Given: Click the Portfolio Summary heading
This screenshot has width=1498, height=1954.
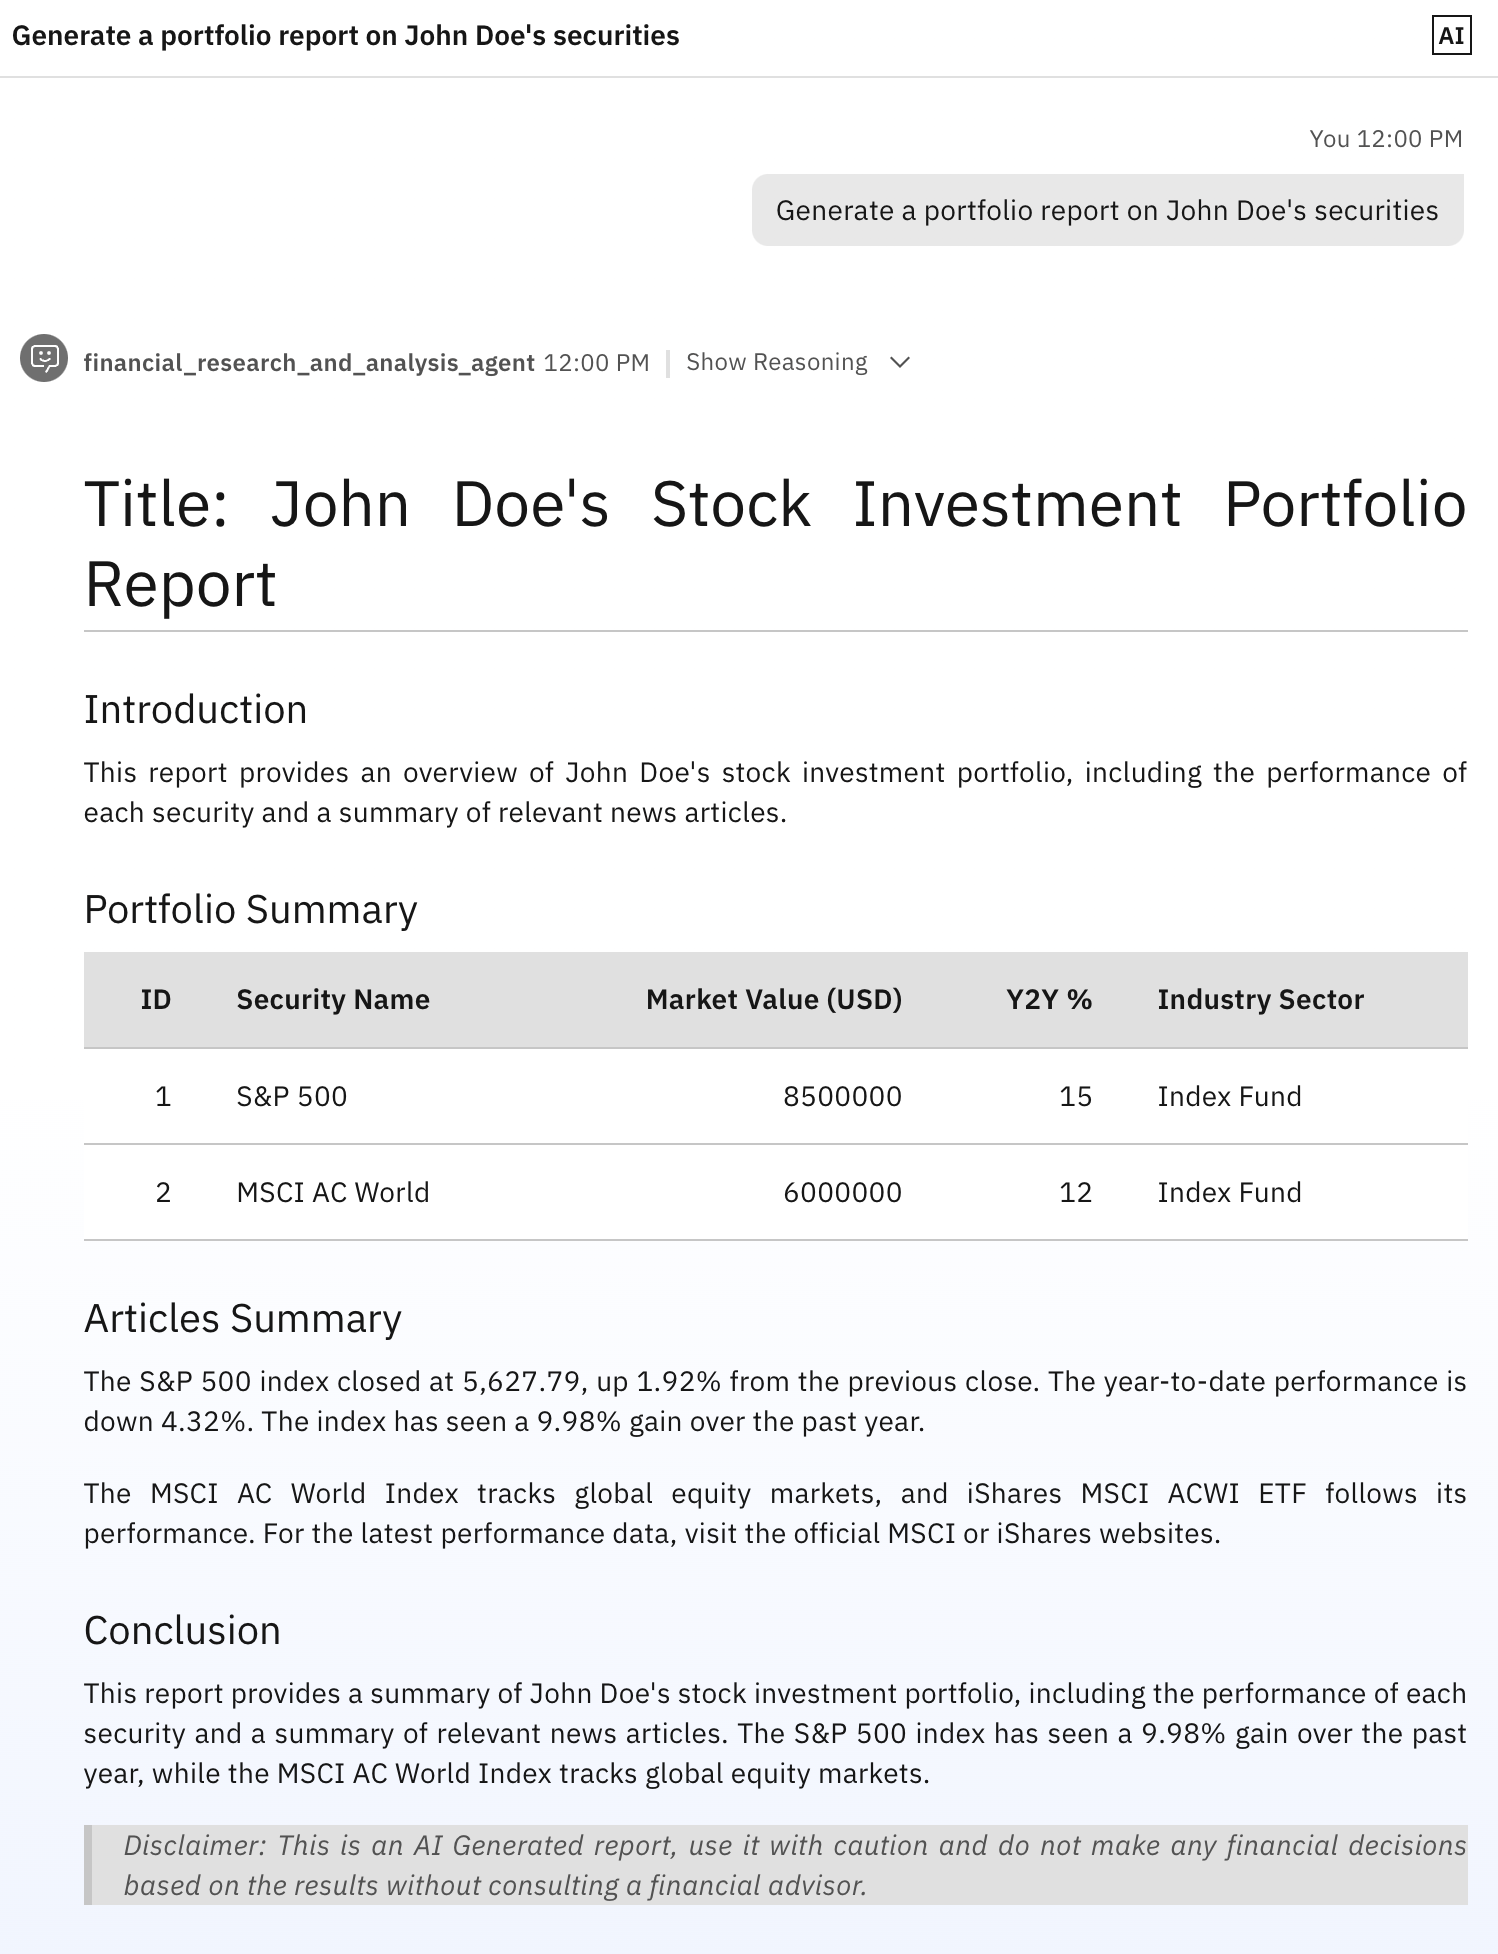Looking at the screenshot, I should click(x=251, y=909).
